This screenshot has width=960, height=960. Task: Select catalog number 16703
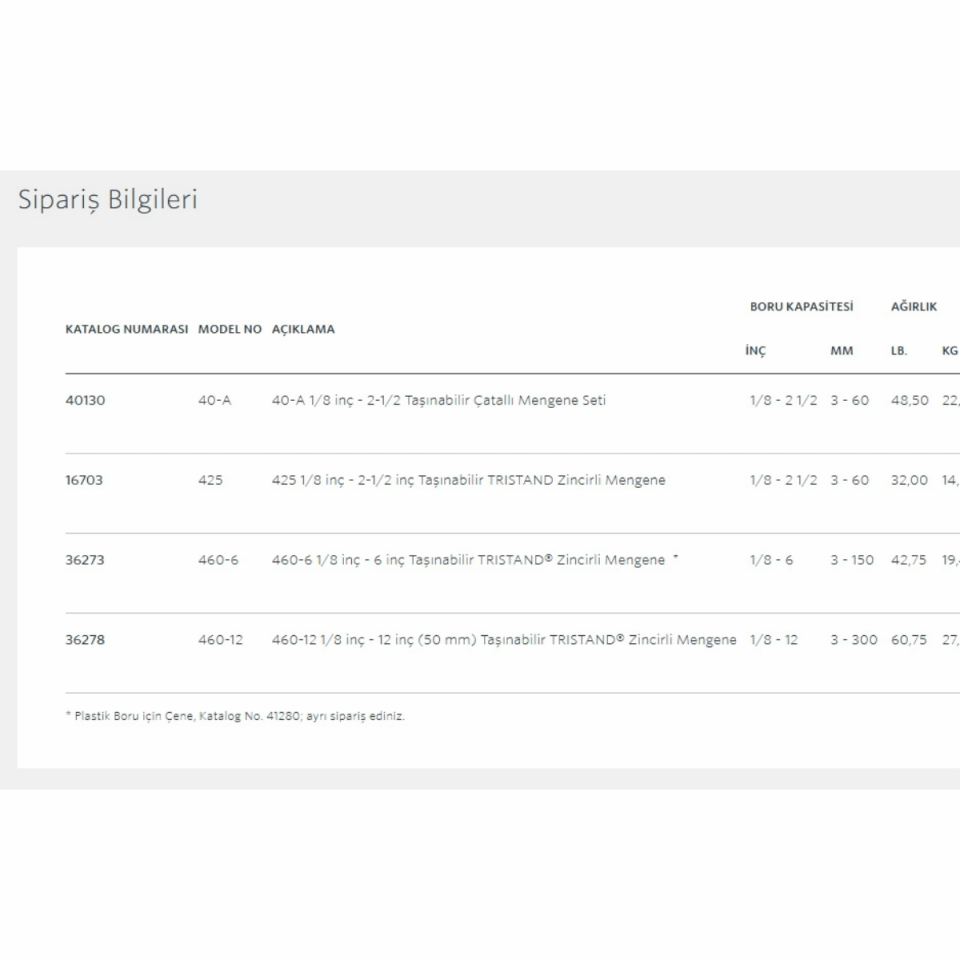coord(84,480)
